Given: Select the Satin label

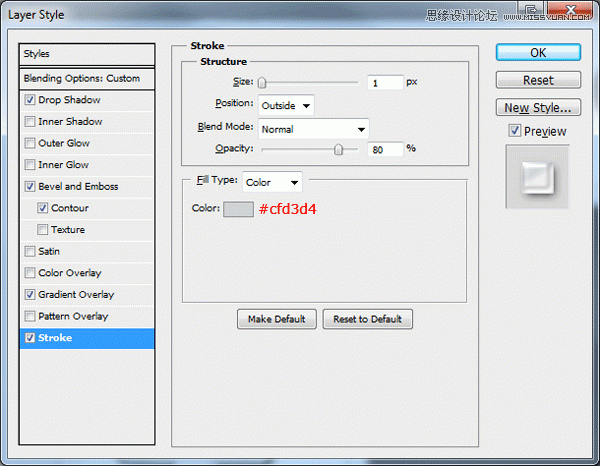Looking at the screenshot, I should pyautogui.click(x=49, y=251).
